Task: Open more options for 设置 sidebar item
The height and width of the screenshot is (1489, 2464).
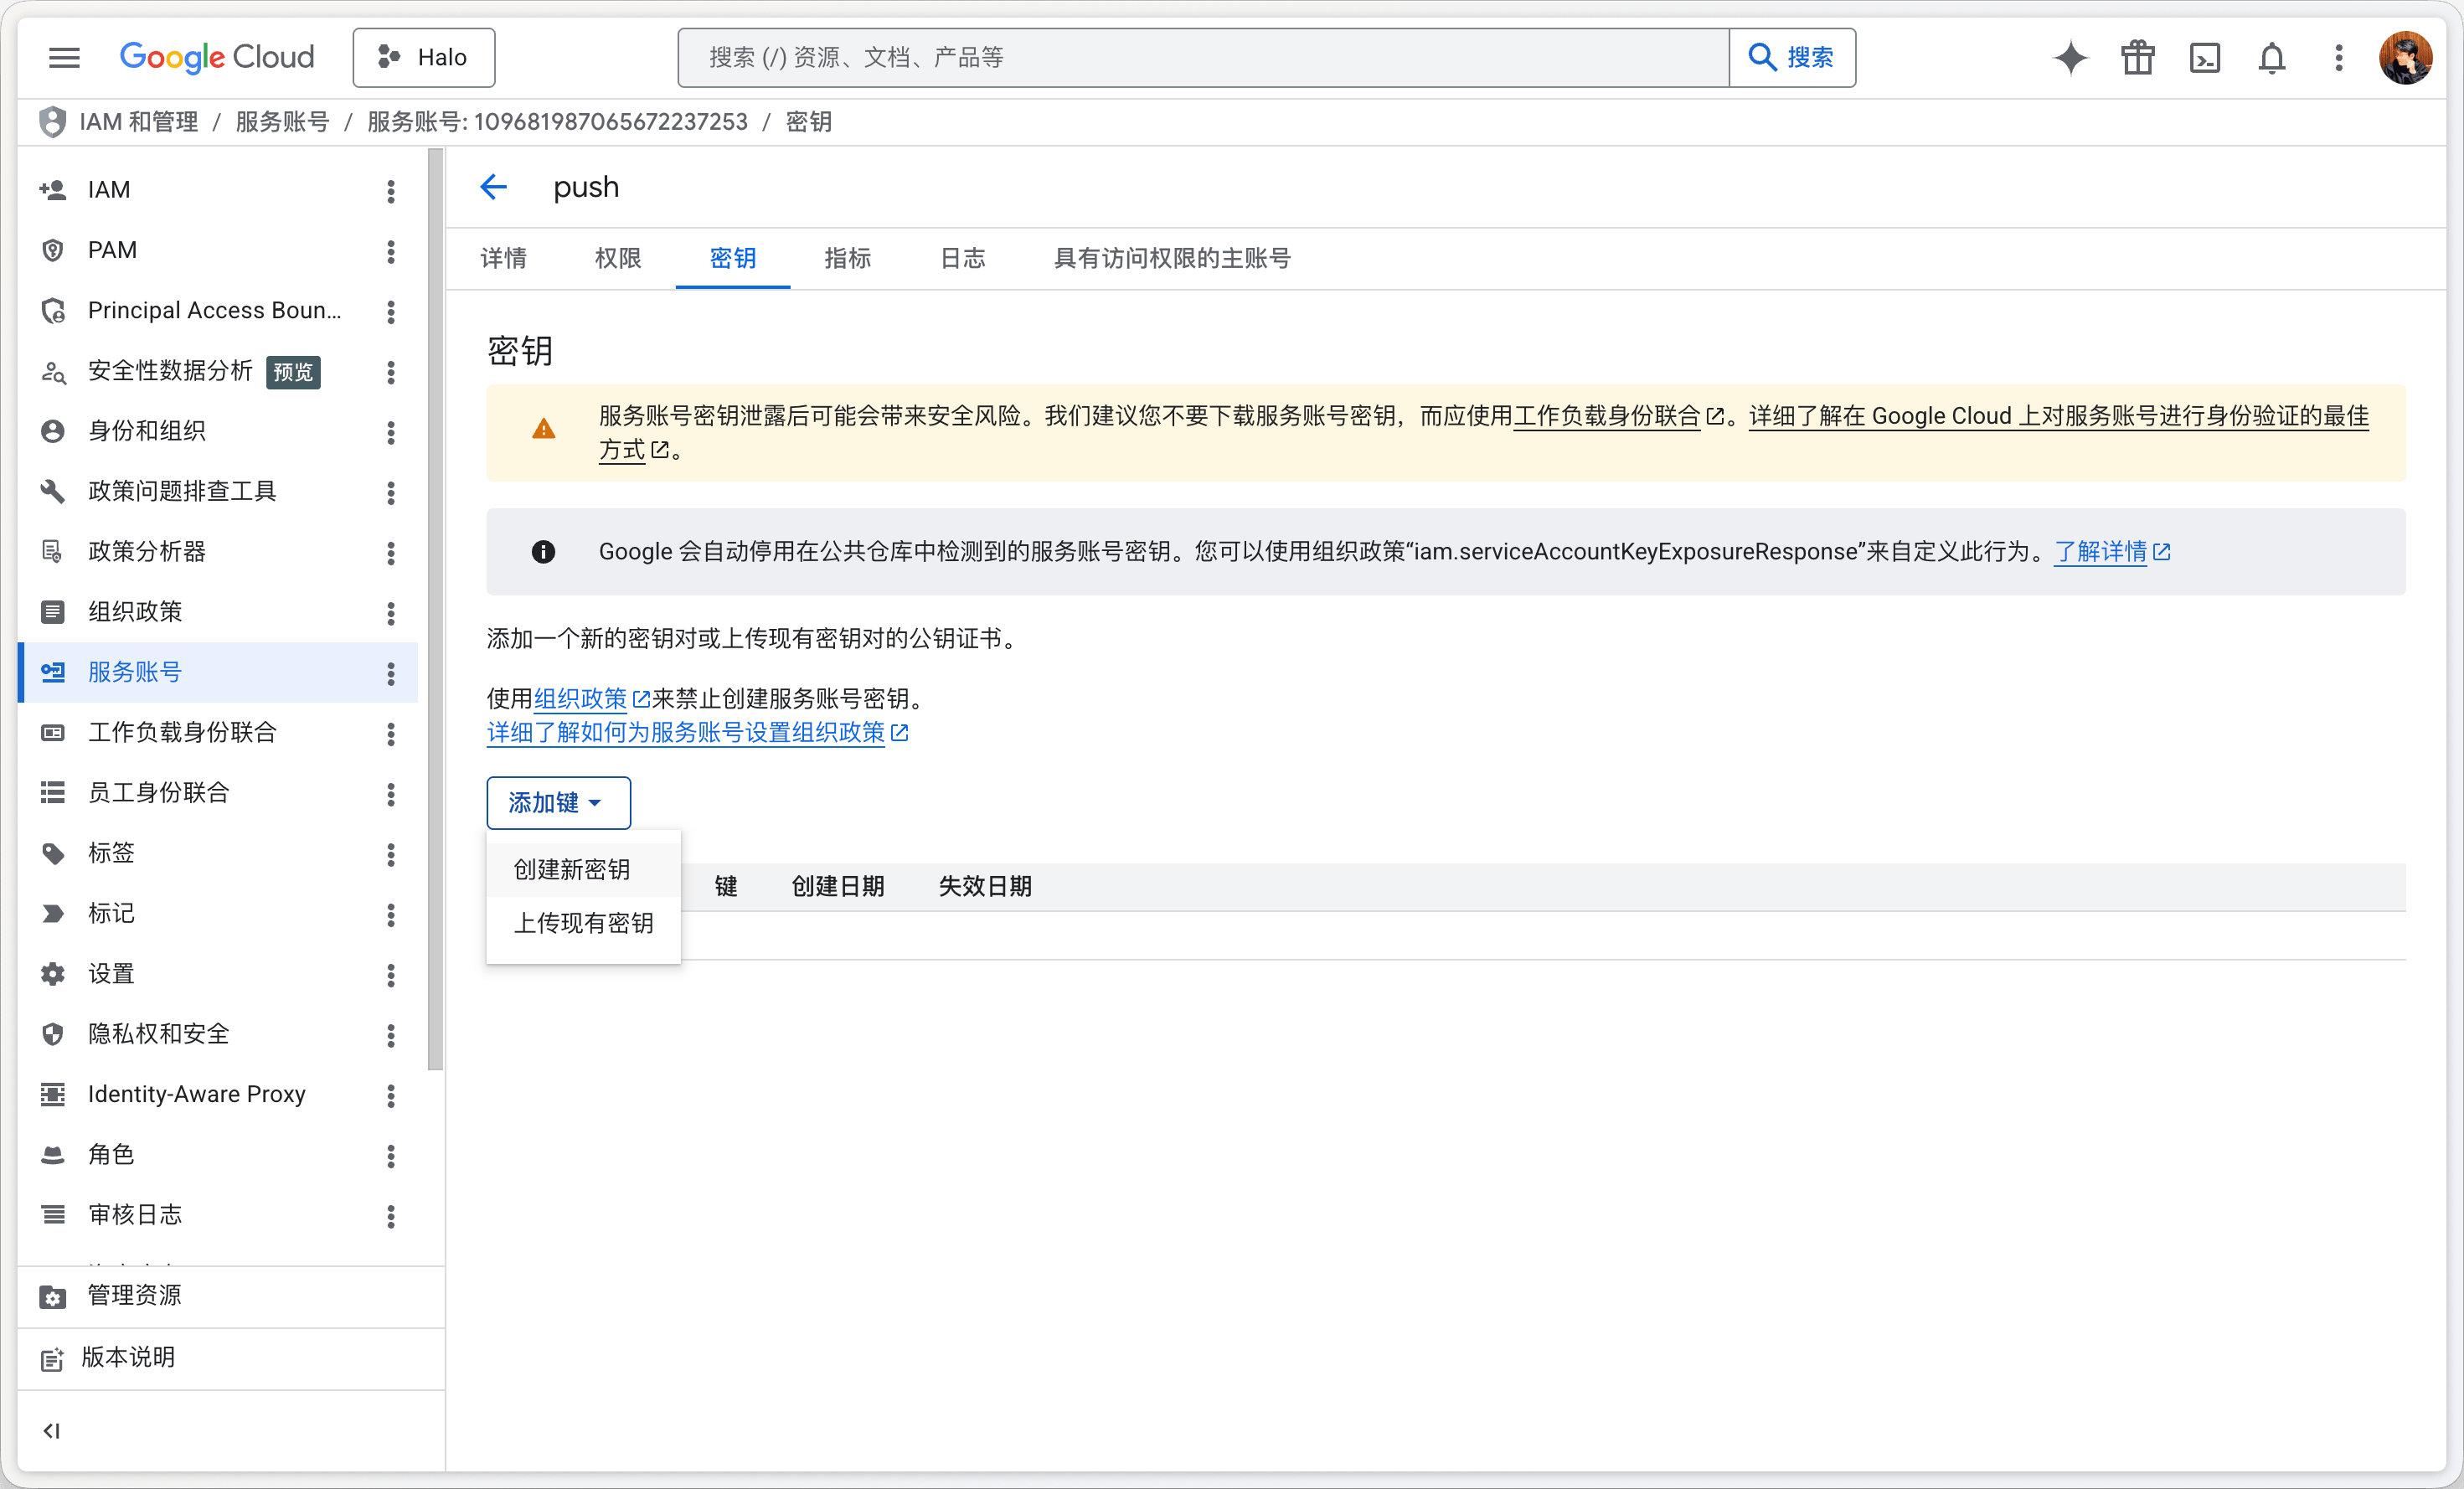Action: [391, 975]
